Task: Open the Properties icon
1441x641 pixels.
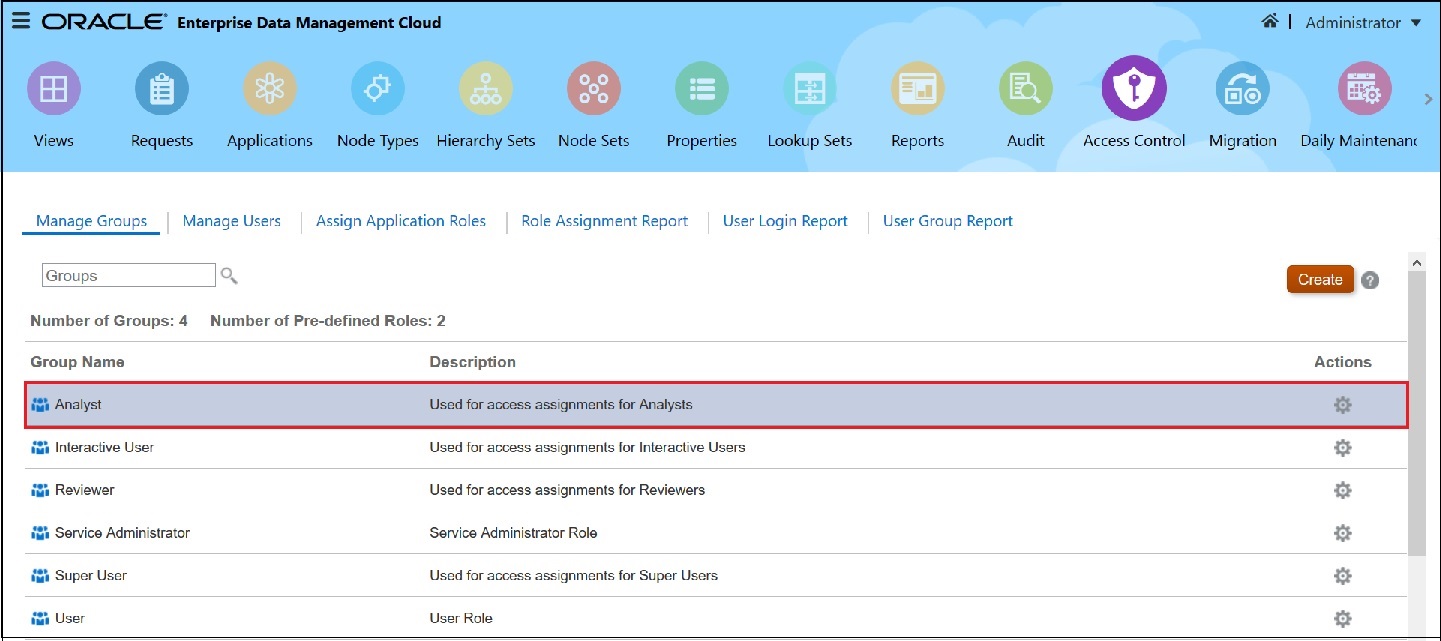Action: pos(702,90)
